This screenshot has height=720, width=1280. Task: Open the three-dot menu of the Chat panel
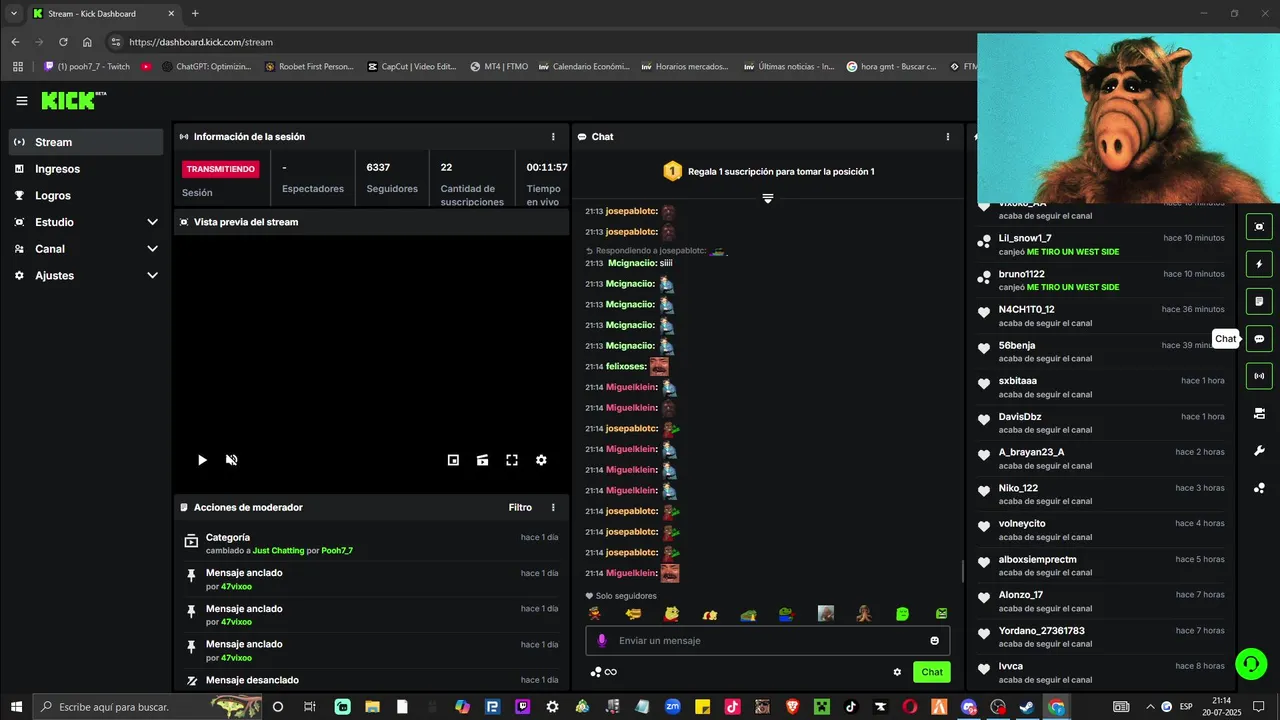tap(948, 137)
